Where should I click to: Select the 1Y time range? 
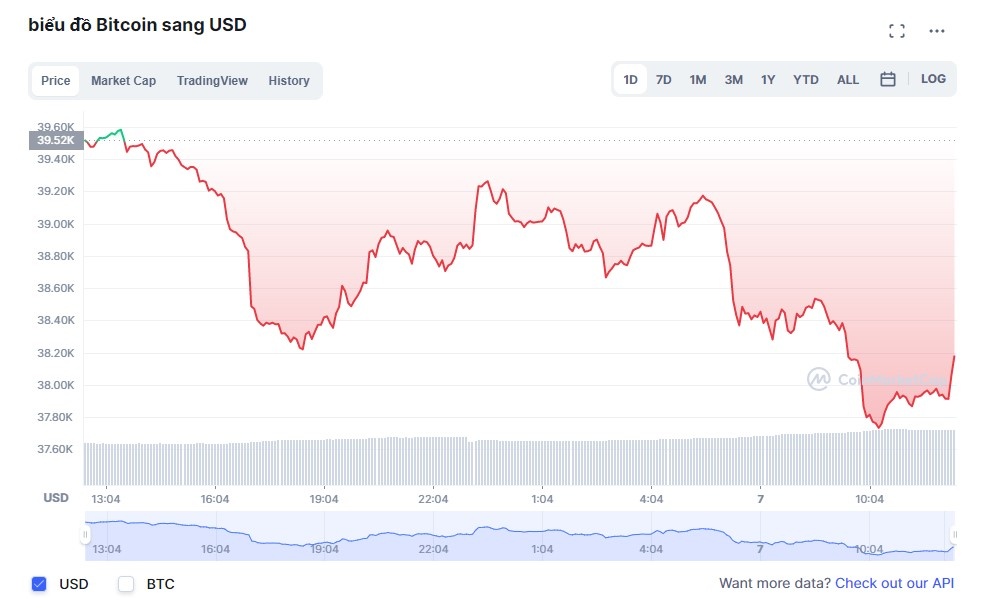(767, 78)
